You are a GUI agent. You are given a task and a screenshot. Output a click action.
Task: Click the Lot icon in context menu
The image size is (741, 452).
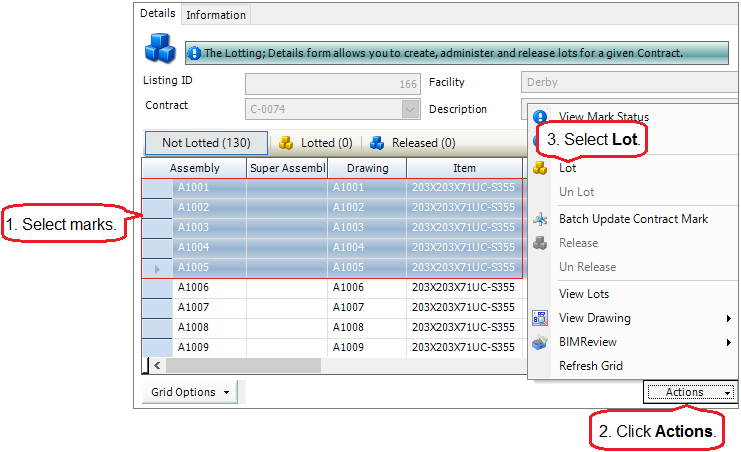540,169
